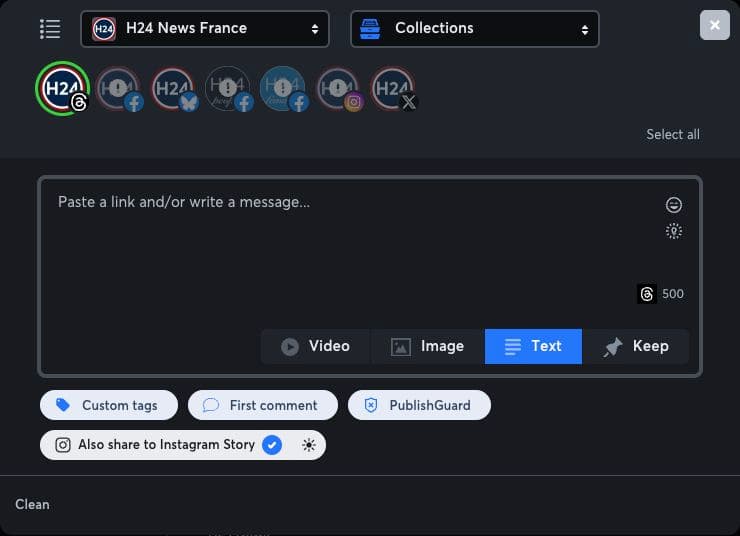Toggle the third Facebook account with blue avatar

coord(284,89)
